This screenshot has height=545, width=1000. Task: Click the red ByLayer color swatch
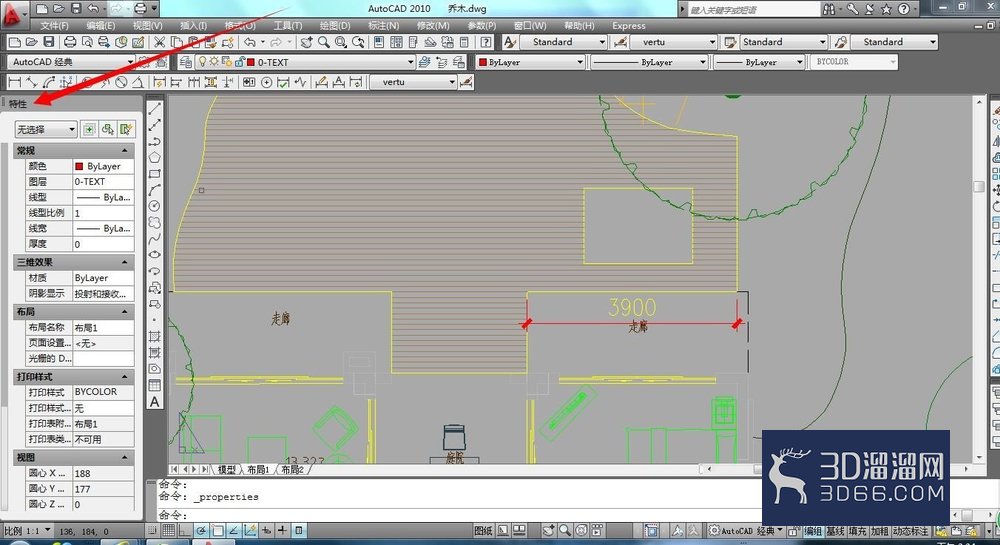pyautogui.click(x=79, y=166)
